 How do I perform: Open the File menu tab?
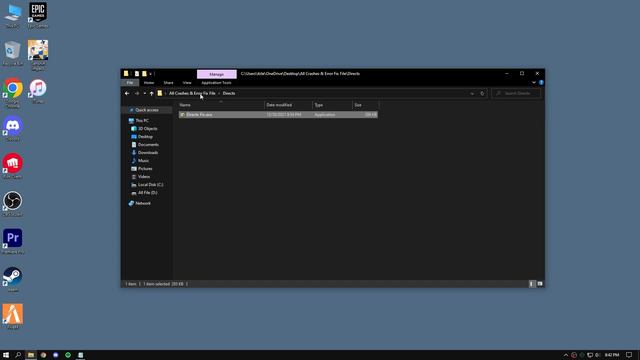(130, 82)
